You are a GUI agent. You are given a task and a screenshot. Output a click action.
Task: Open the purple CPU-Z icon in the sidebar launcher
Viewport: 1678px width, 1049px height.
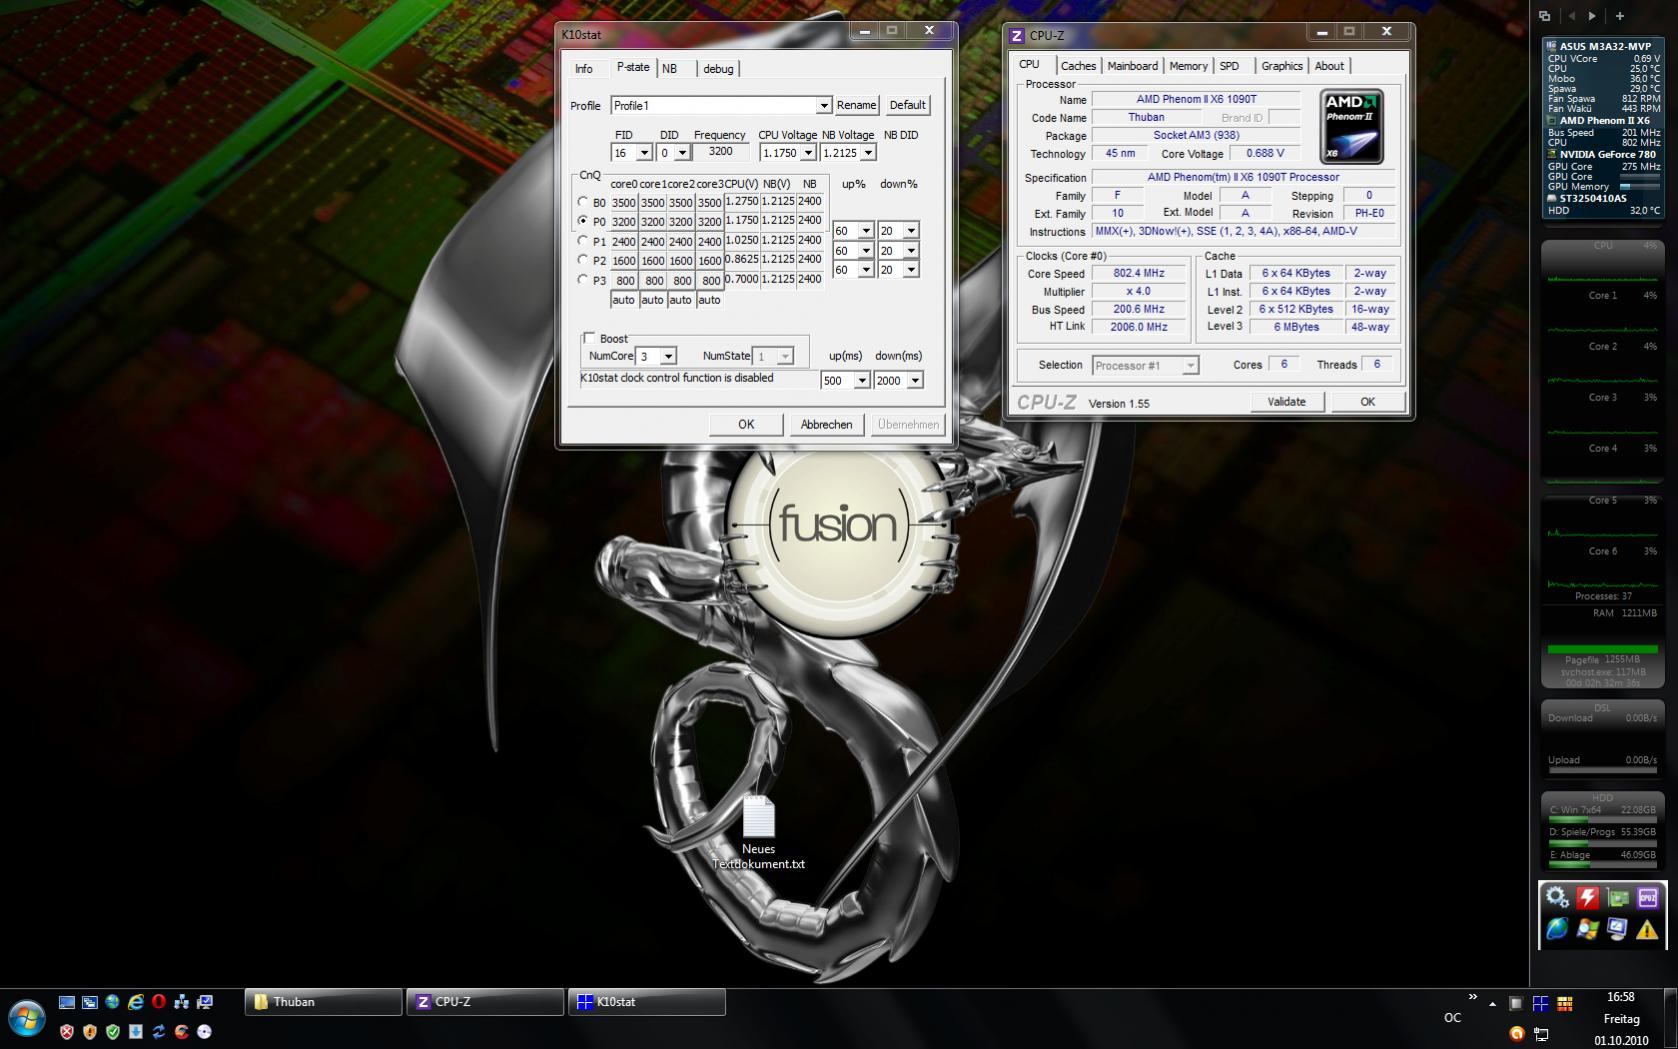pos(1647,897)
